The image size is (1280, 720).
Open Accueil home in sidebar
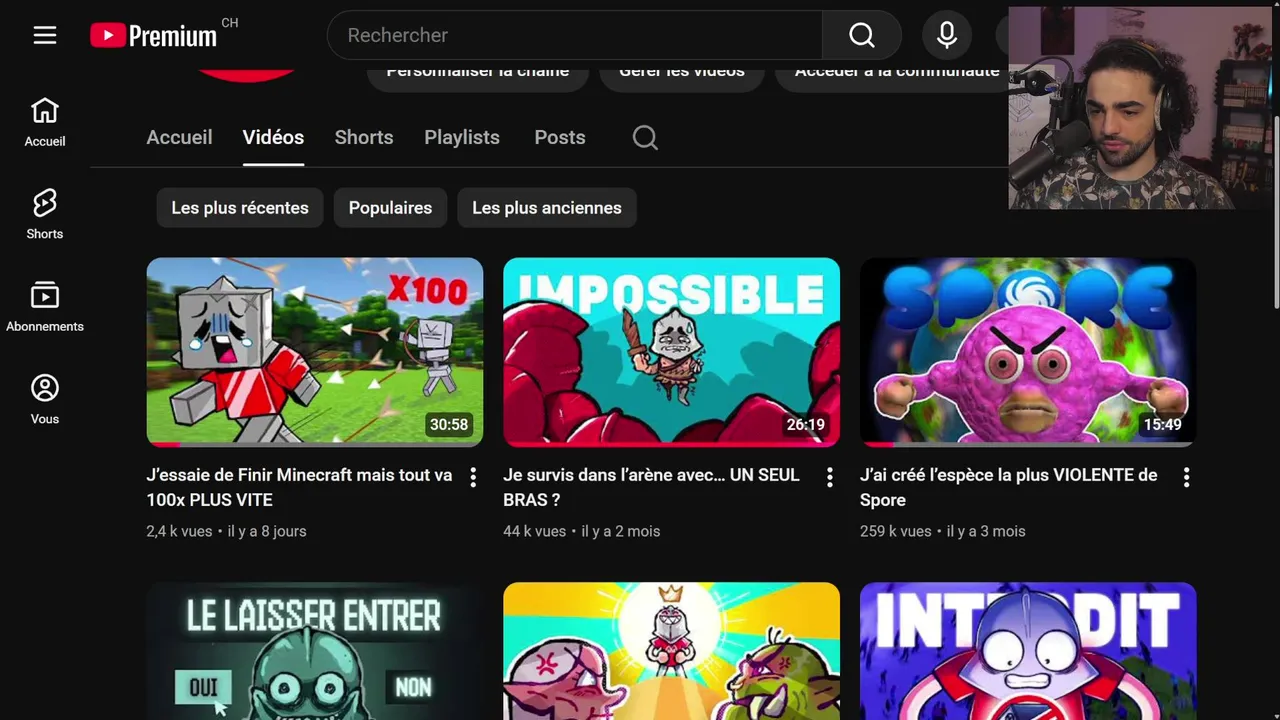pos(45,123)
